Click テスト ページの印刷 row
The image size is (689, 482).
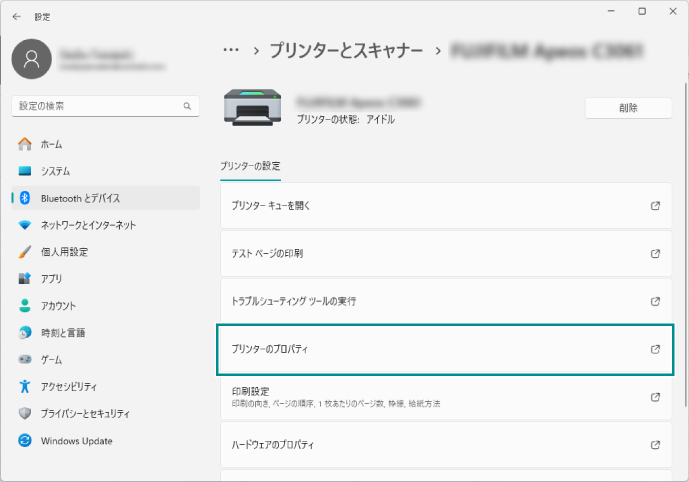(x=267, y=254)
